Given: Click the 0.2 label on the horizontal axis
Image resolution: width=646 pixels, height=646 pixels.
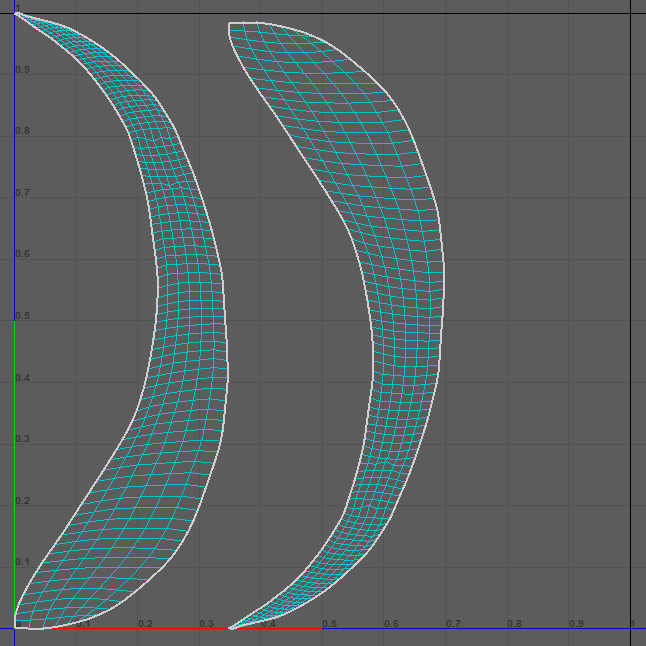Looking at the screenshot, I should 145,623.
